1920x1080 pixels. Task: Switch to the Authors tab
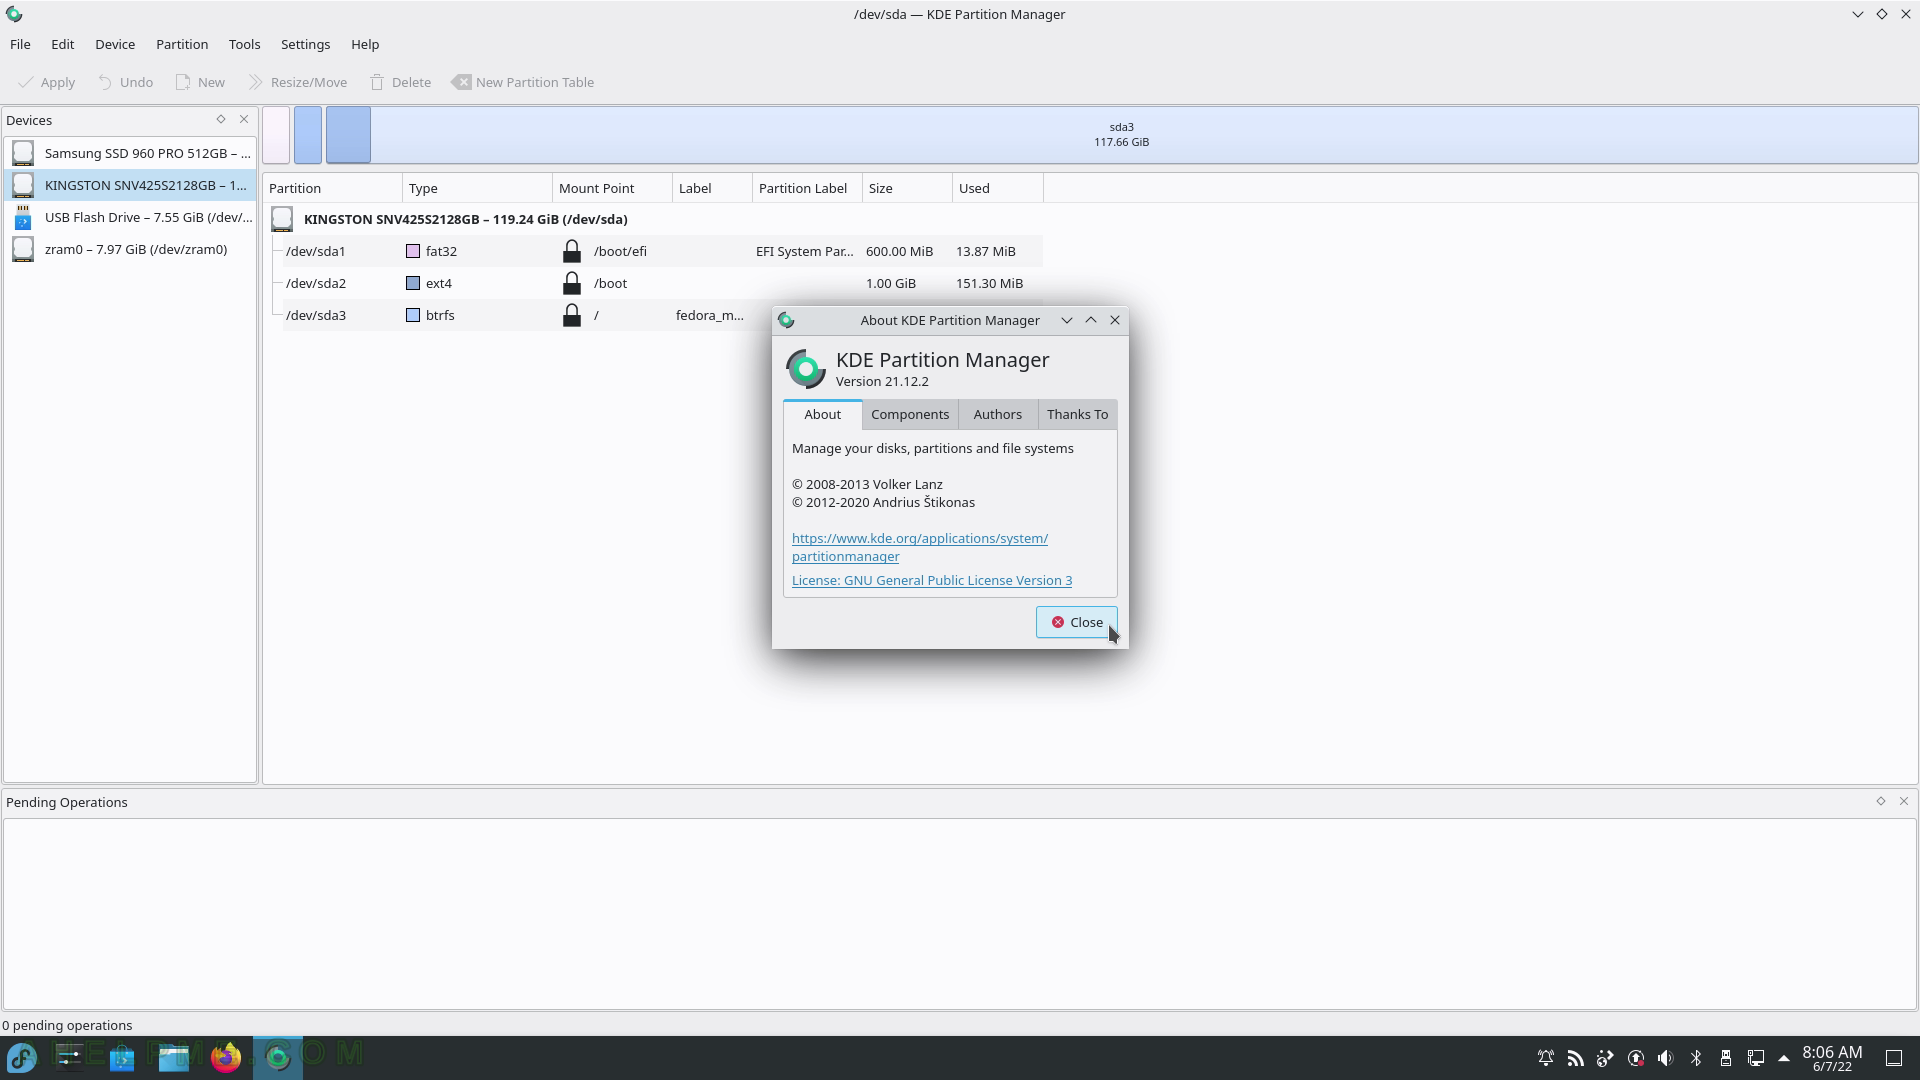pyautogui.click(x=998, y=414)
